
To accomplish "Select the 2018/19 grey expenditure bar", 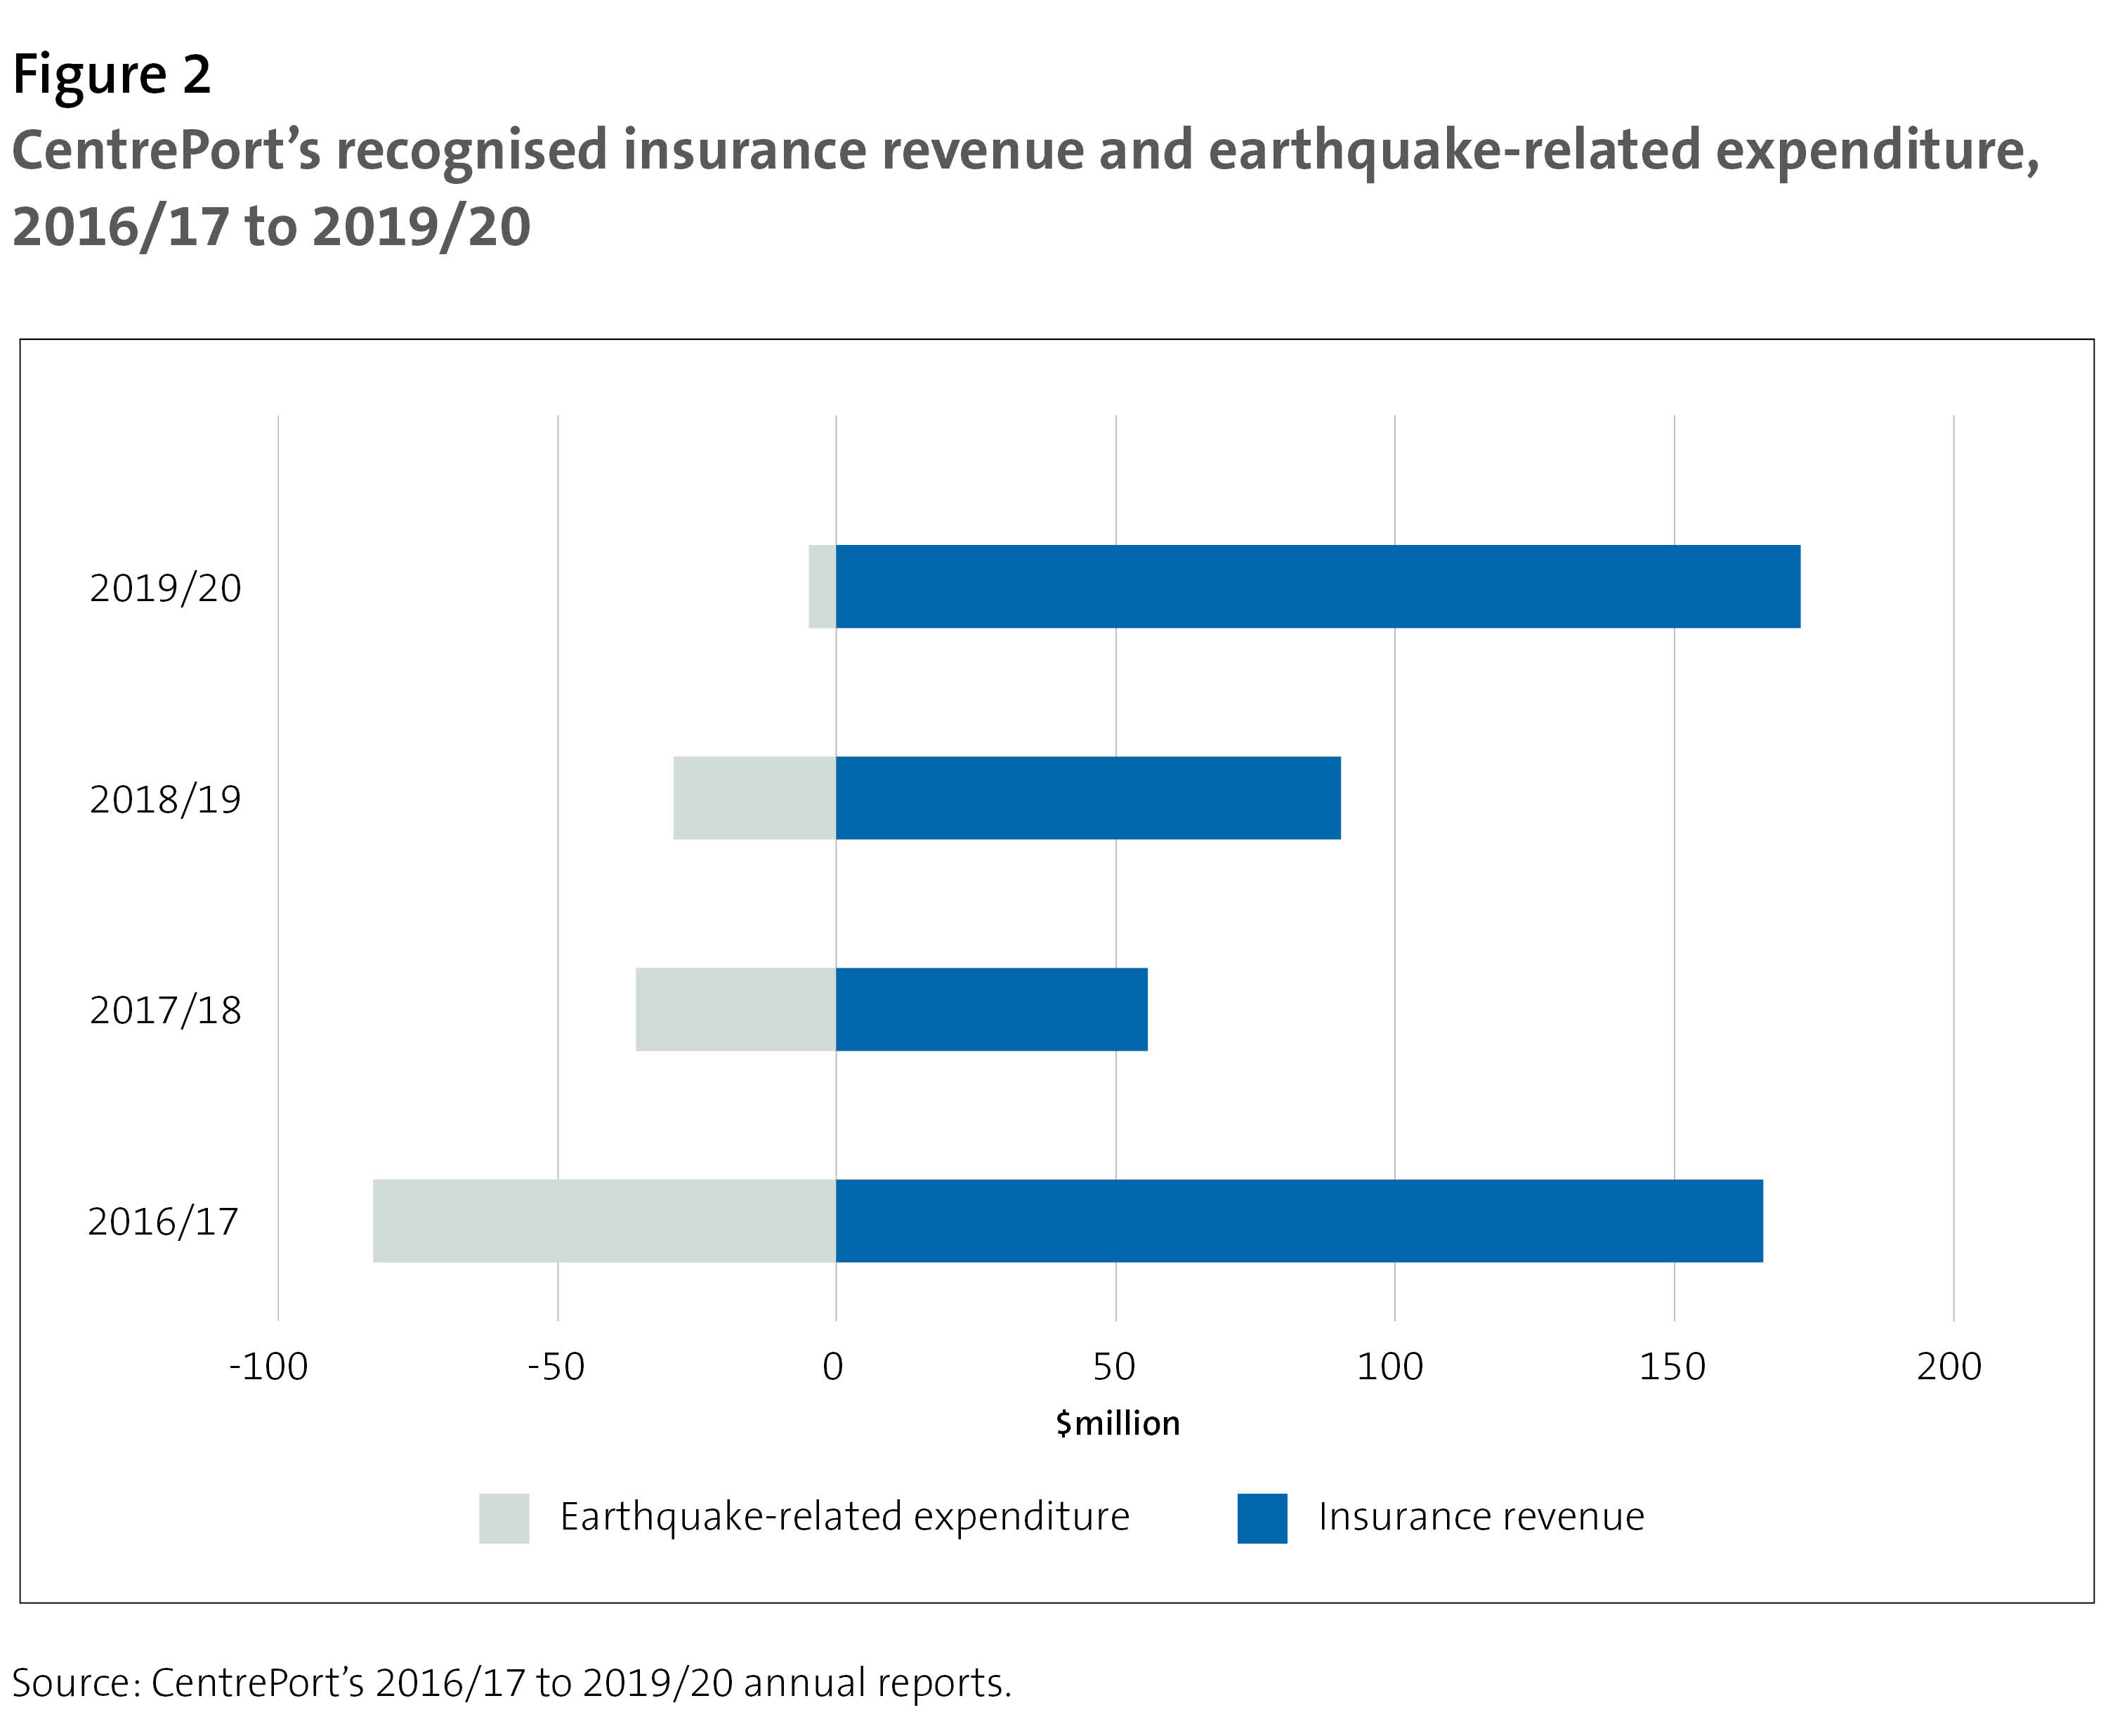I will 755,797.
